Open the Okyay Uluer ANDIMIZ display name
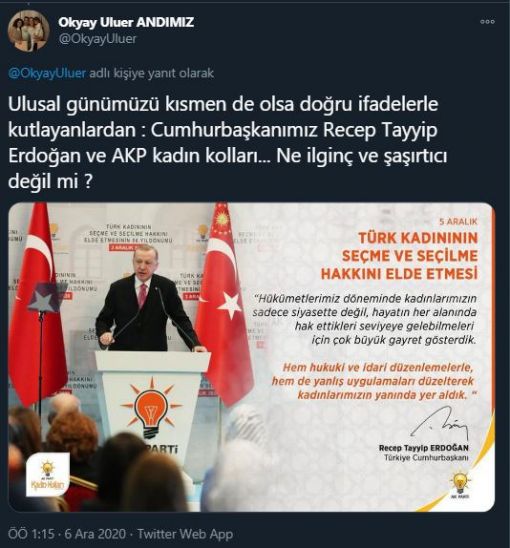The width and height of the screenshot is (510, 548). [x=126, y=22]
